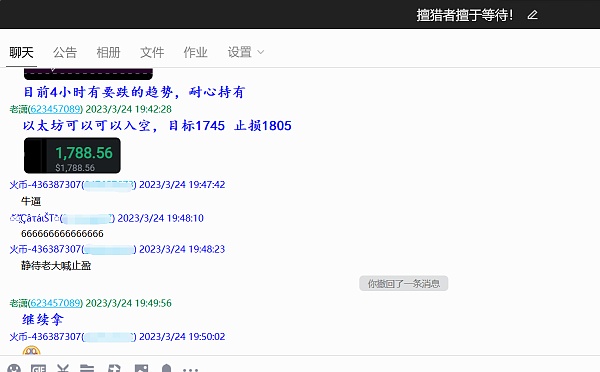Click the 火币-436387307 sender header at 19:48:23

117,250
